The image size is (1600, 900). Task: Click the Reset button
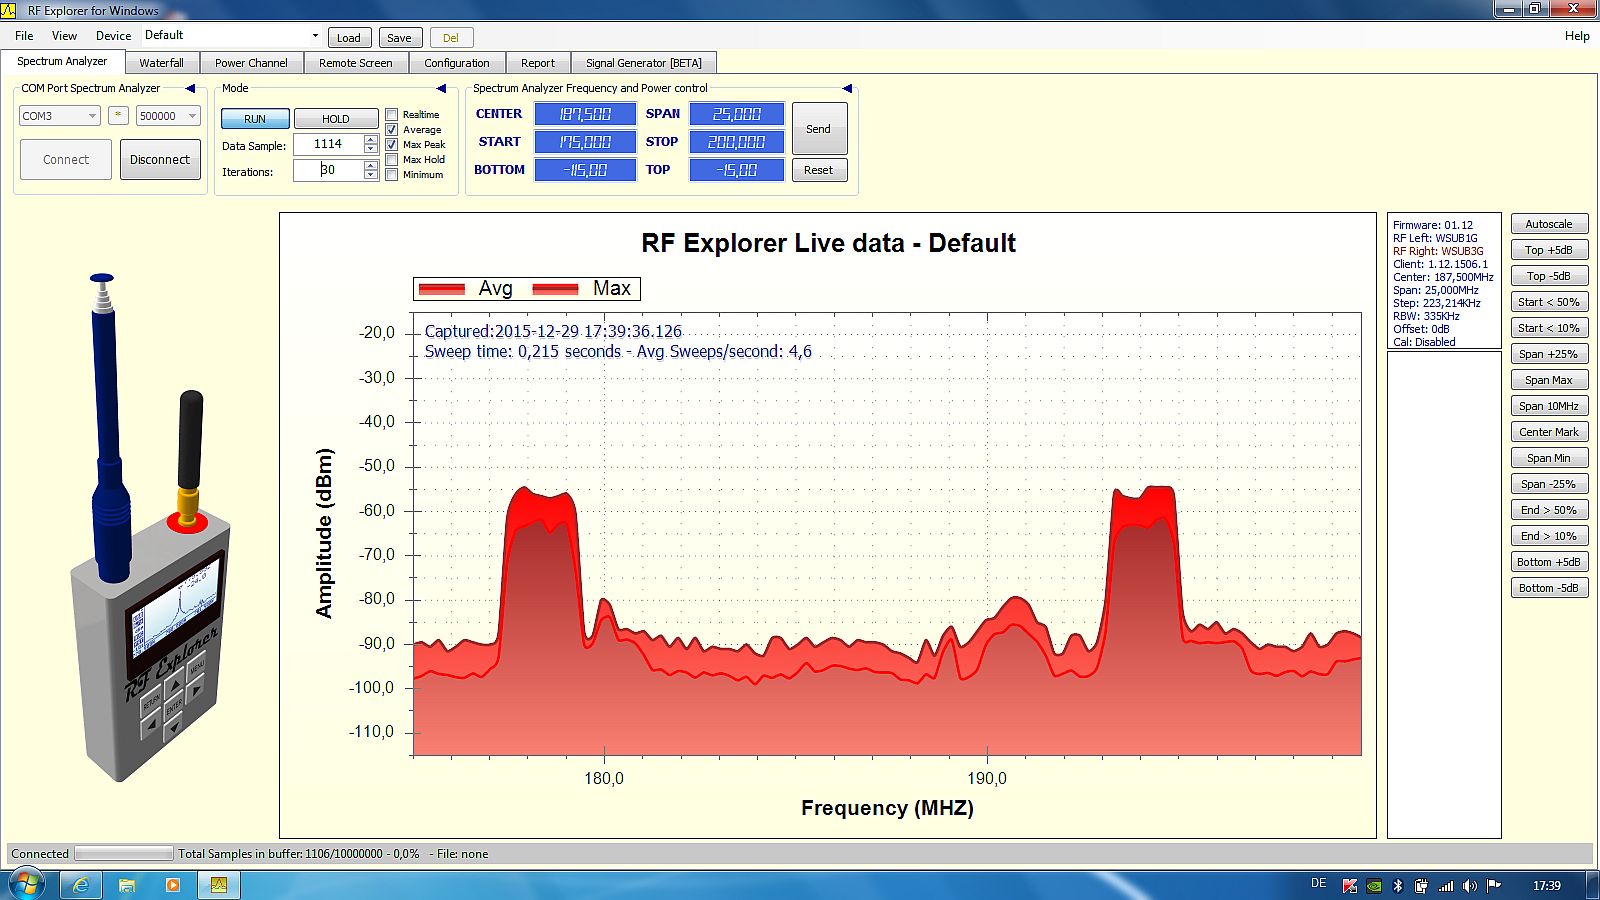819,170
